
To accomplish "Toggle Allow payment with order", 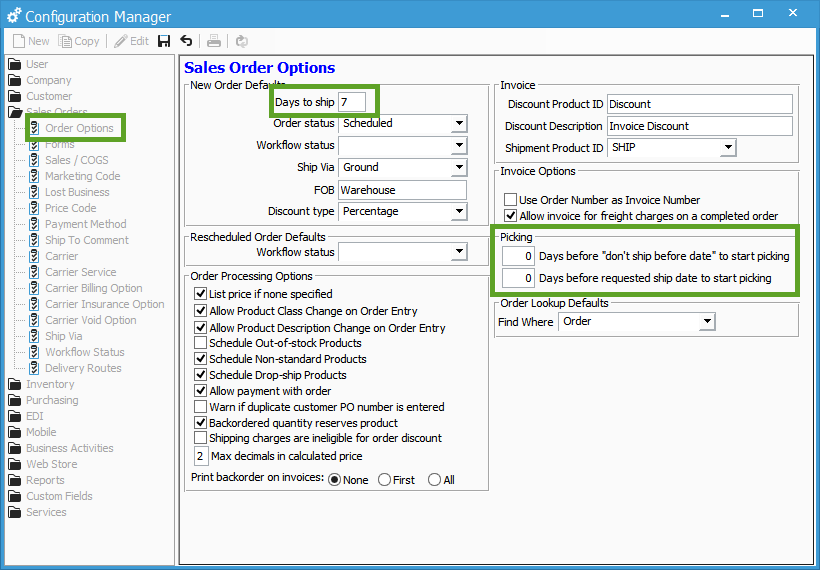I will click(200, 391).
